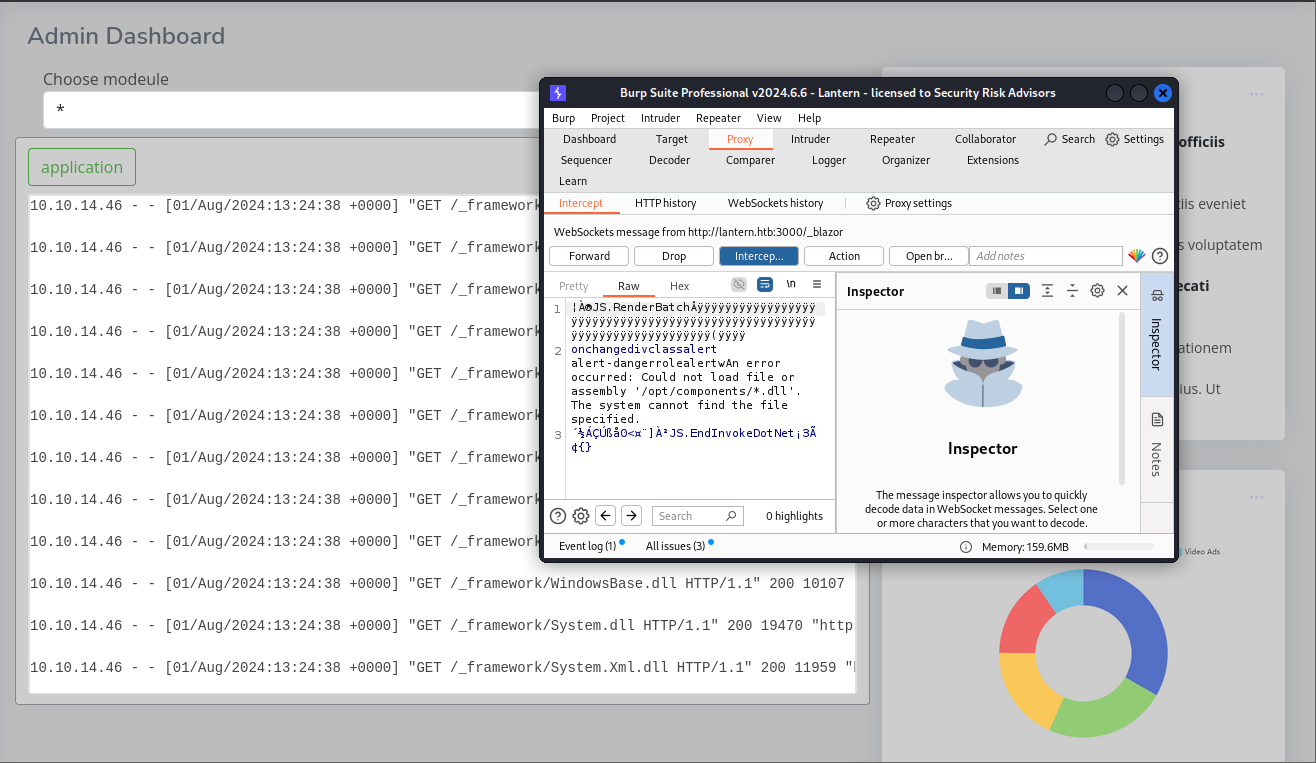1316x763 pixels.
Task: Switch to the Learn tab
Action: pos(573,181)
